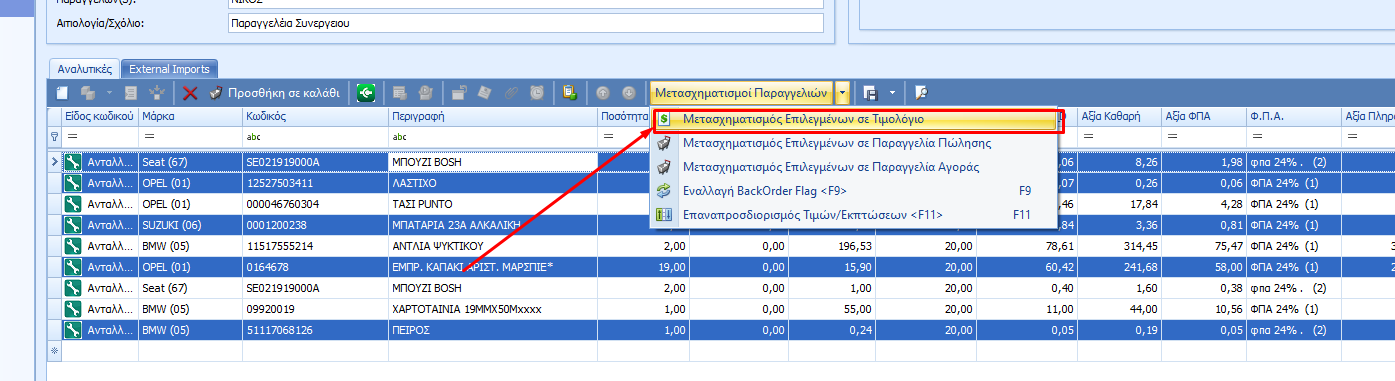Select the code cell 11517555214
The image size is (1395, 381).
pos(314,246)
